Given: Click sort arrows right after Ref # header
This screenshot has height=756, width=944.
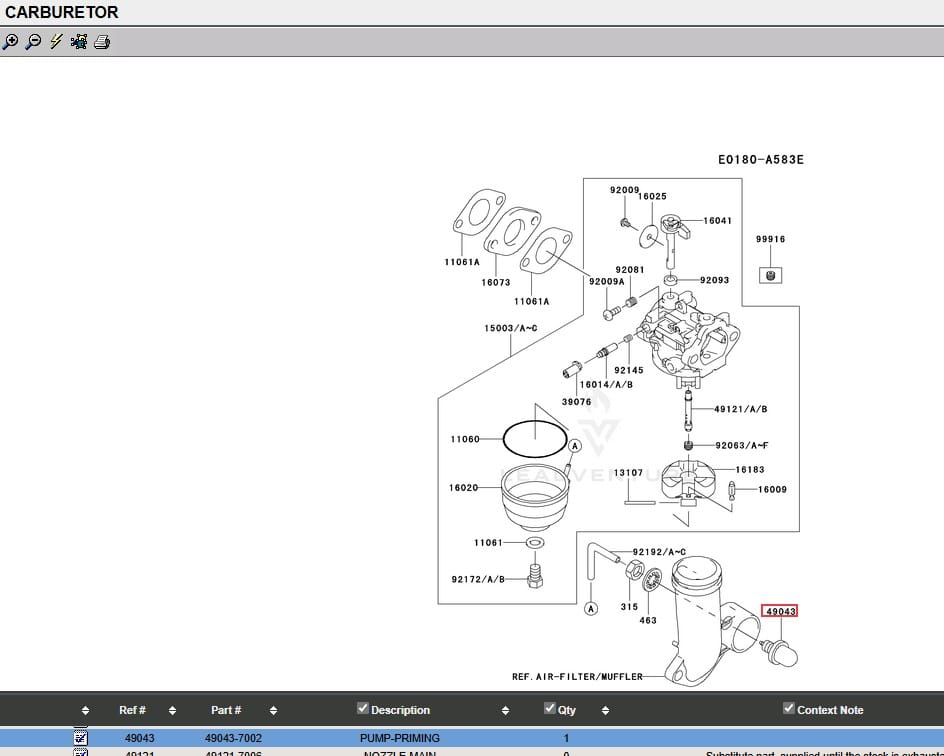Looking at the screenshot, I should point(172,711).
